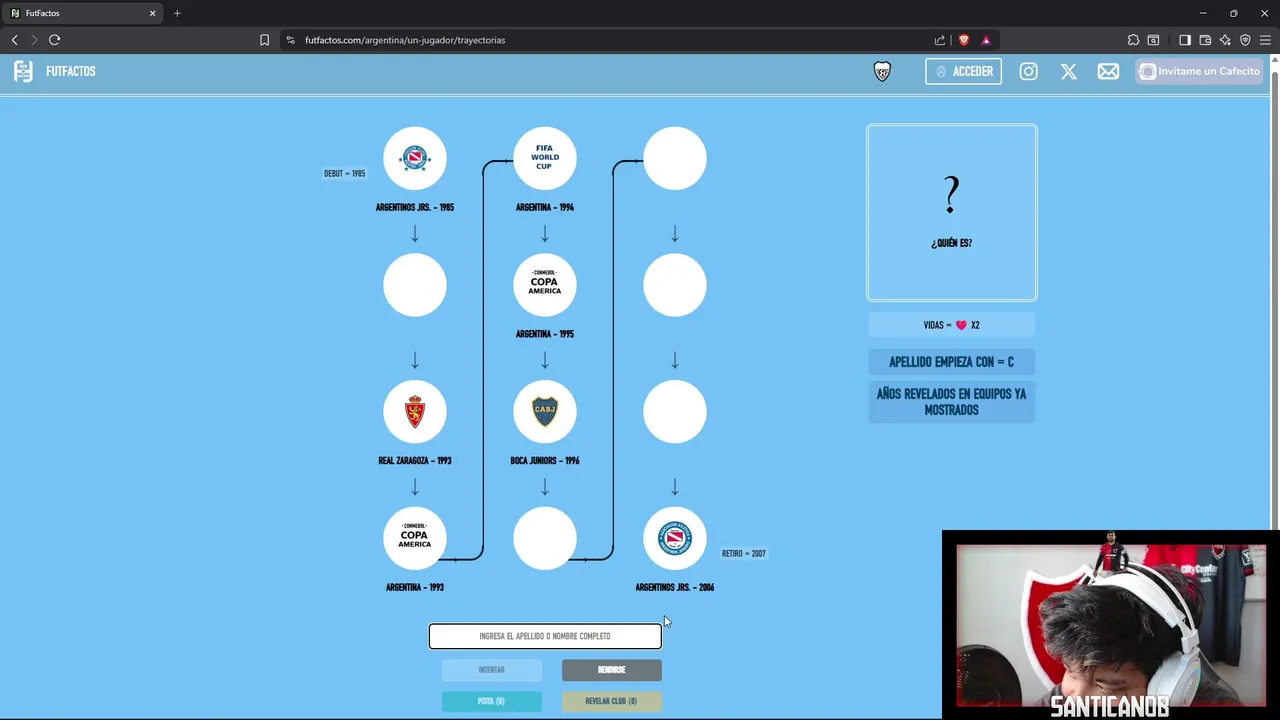The height and width of the screenshot is (720, 1280).
Task: Click the browser address bar URL
Action: [405, 40]
